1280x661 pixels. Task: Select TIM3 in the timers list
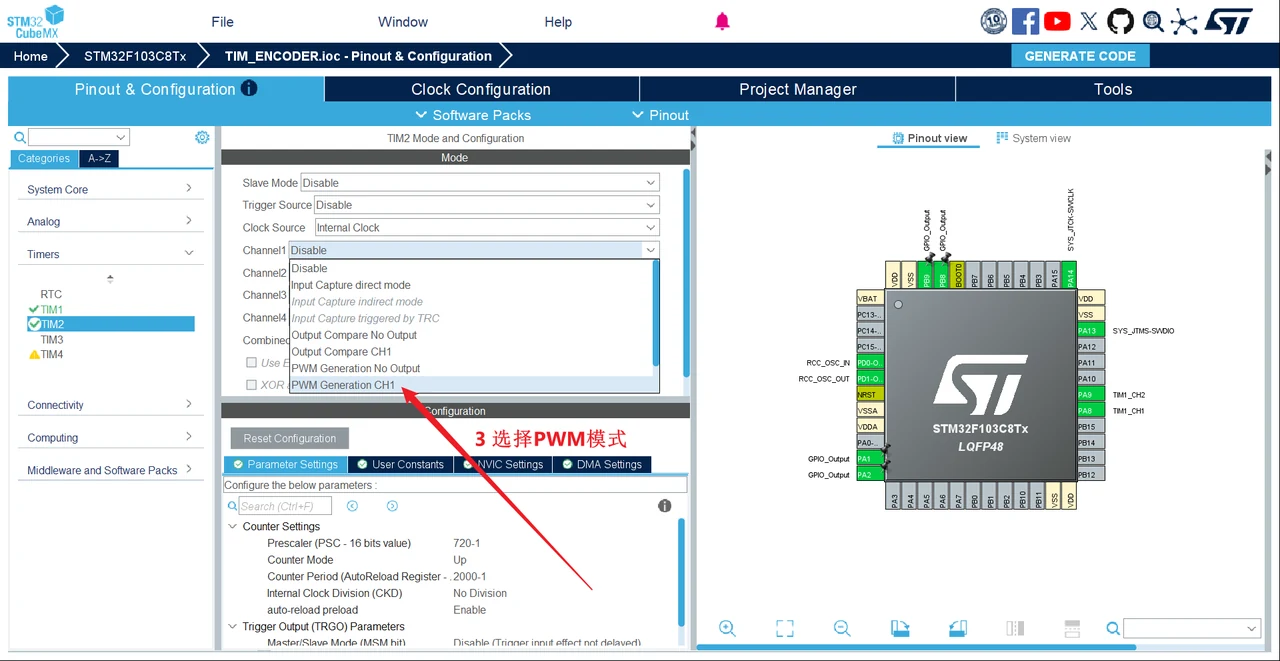pyautogui.click(x=52, y=339)
